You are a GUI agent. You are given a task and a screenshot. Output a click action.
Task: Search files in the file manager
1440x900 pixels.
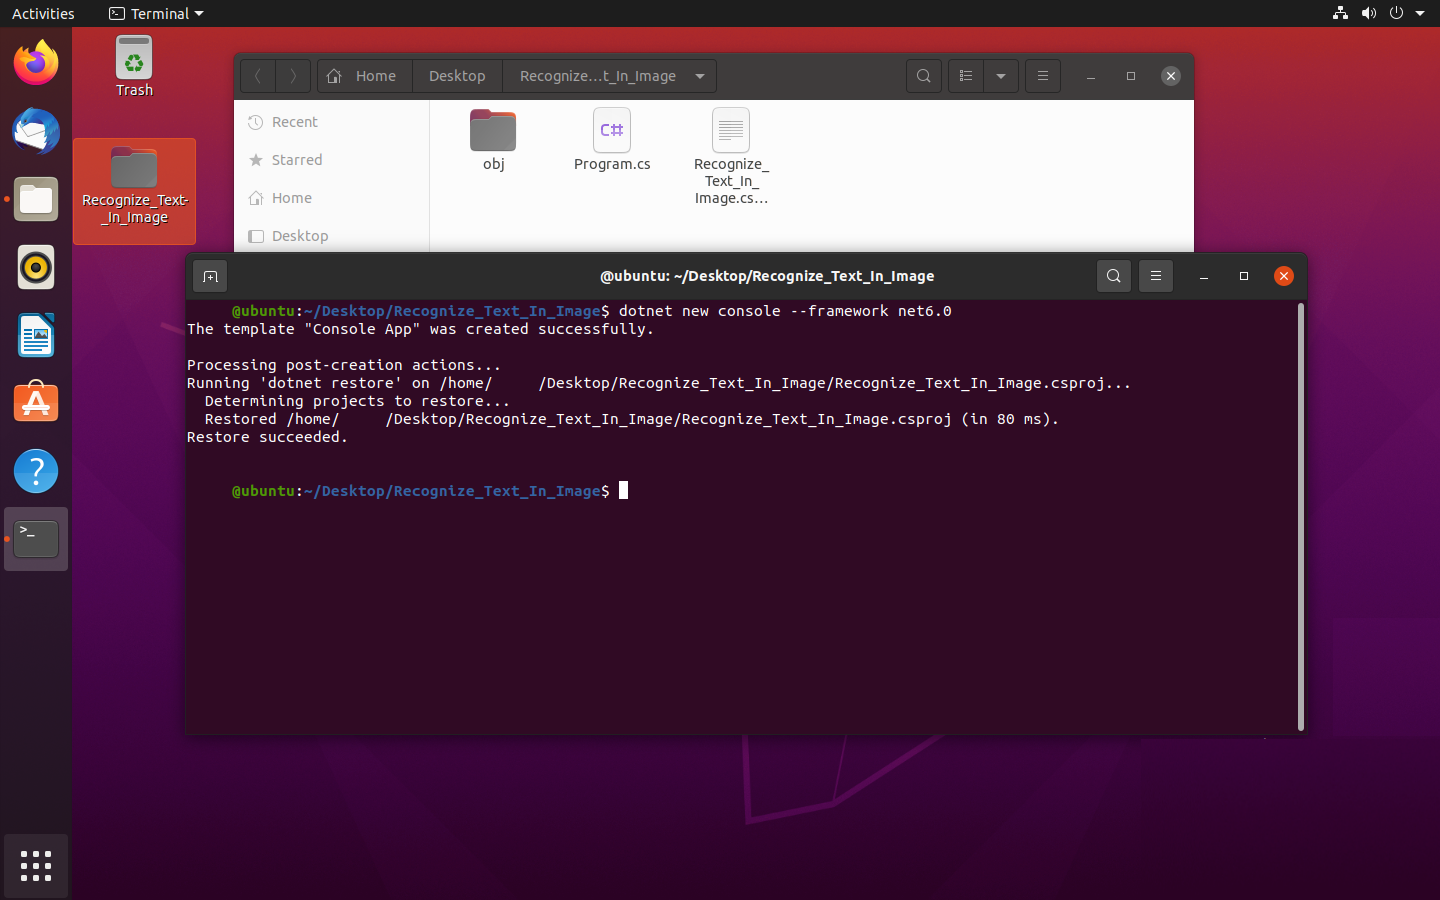click(x=923, y=76)
